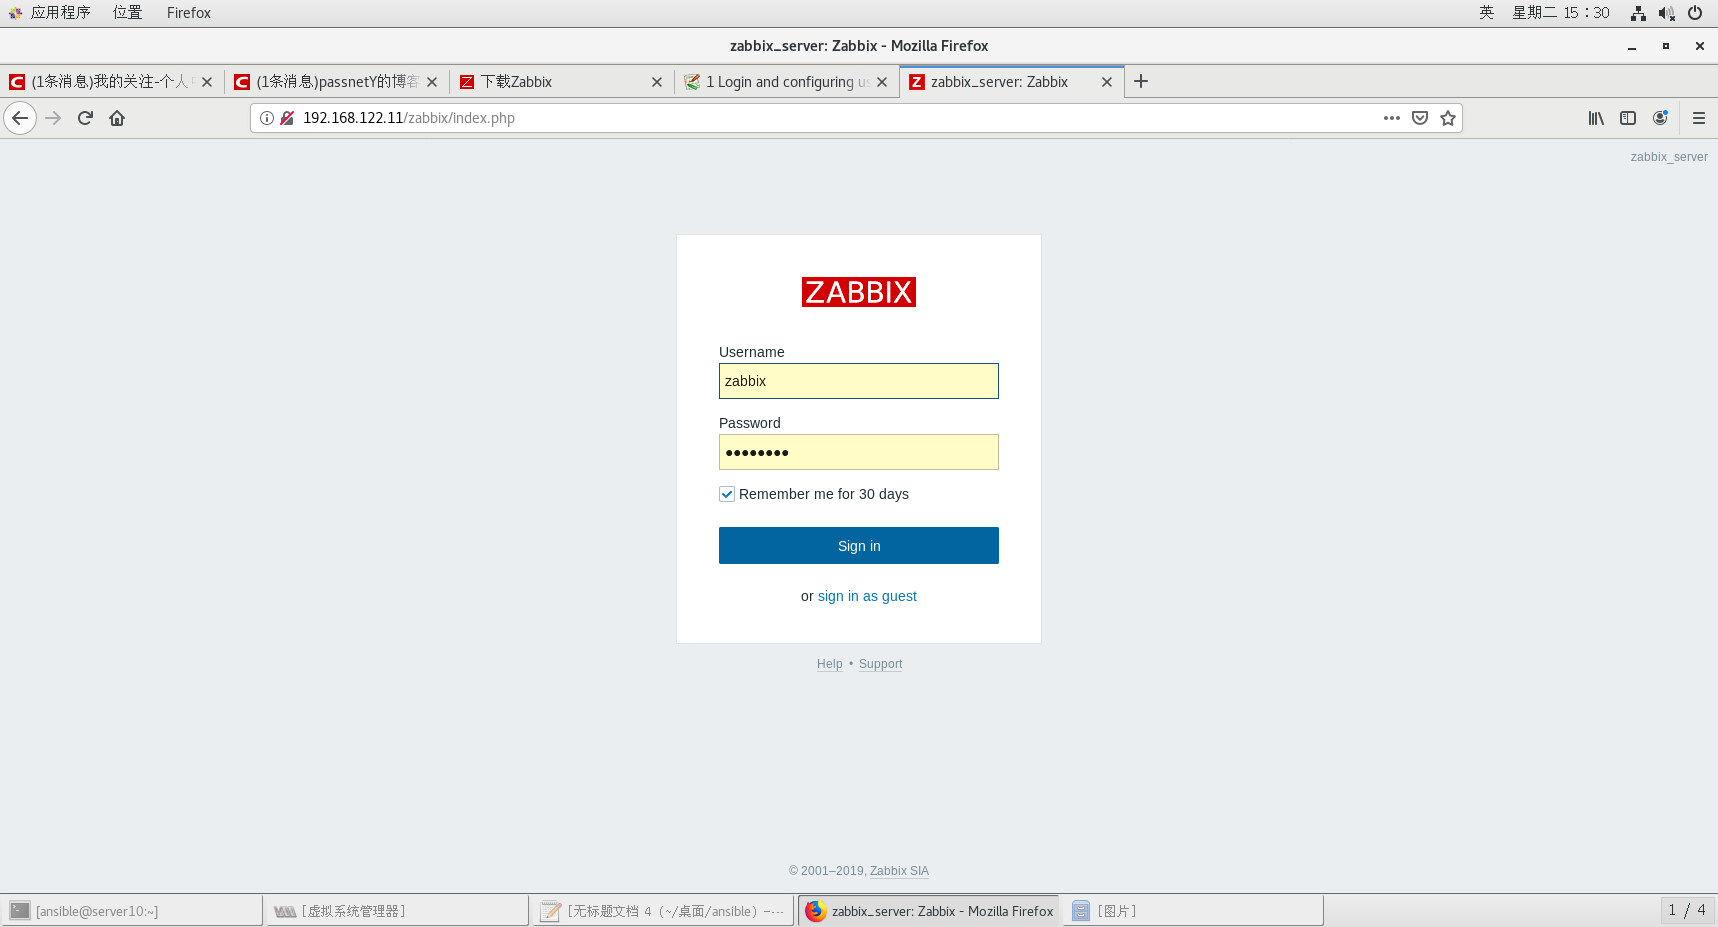
Task: Open the Firefox home page icon
Action: pos(117,118)
